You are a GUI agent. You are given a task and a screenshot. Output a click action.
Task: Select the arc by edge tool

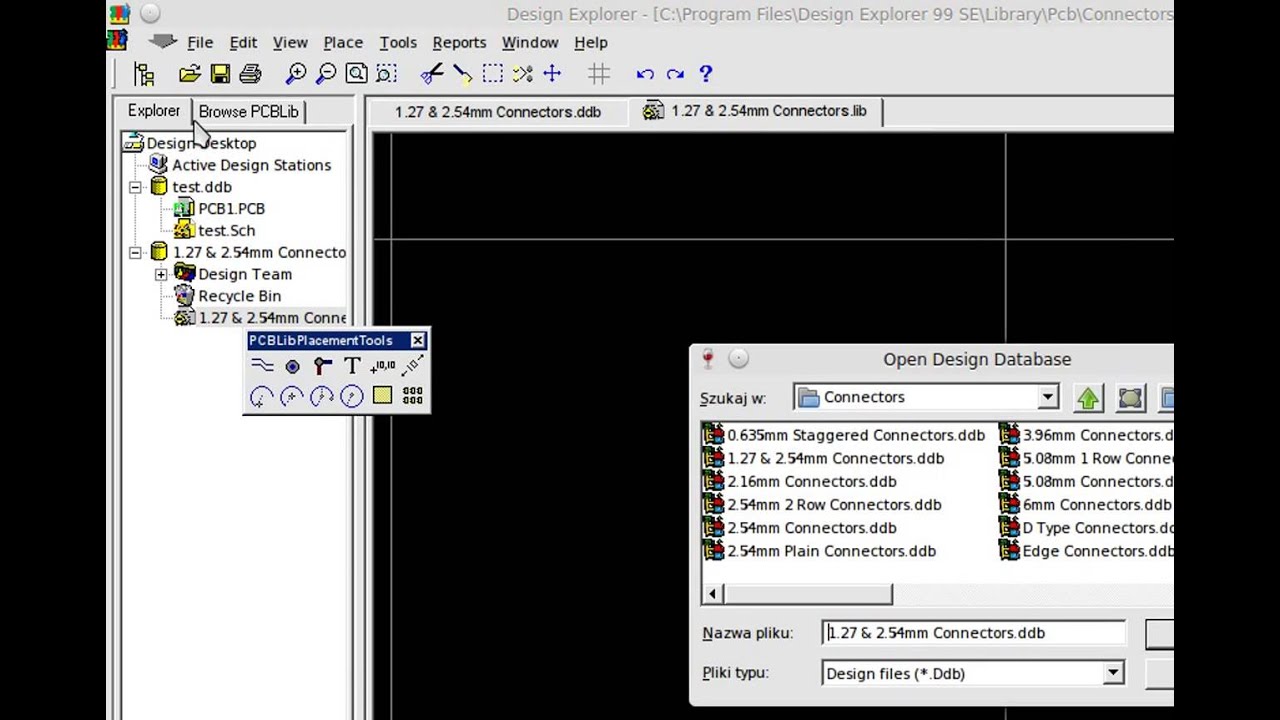click(292, 397)
